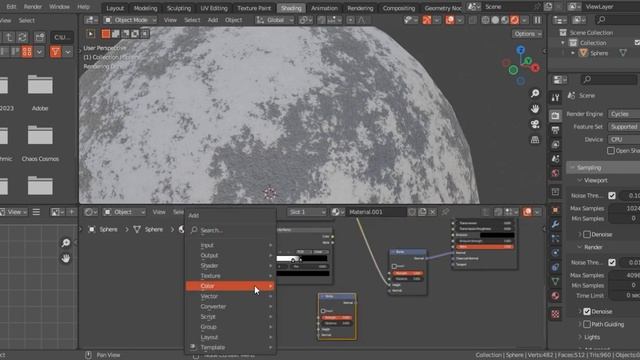Open the Slot 1 material slot dropdown
Screen dimensions: 640x360
(307, 212)
